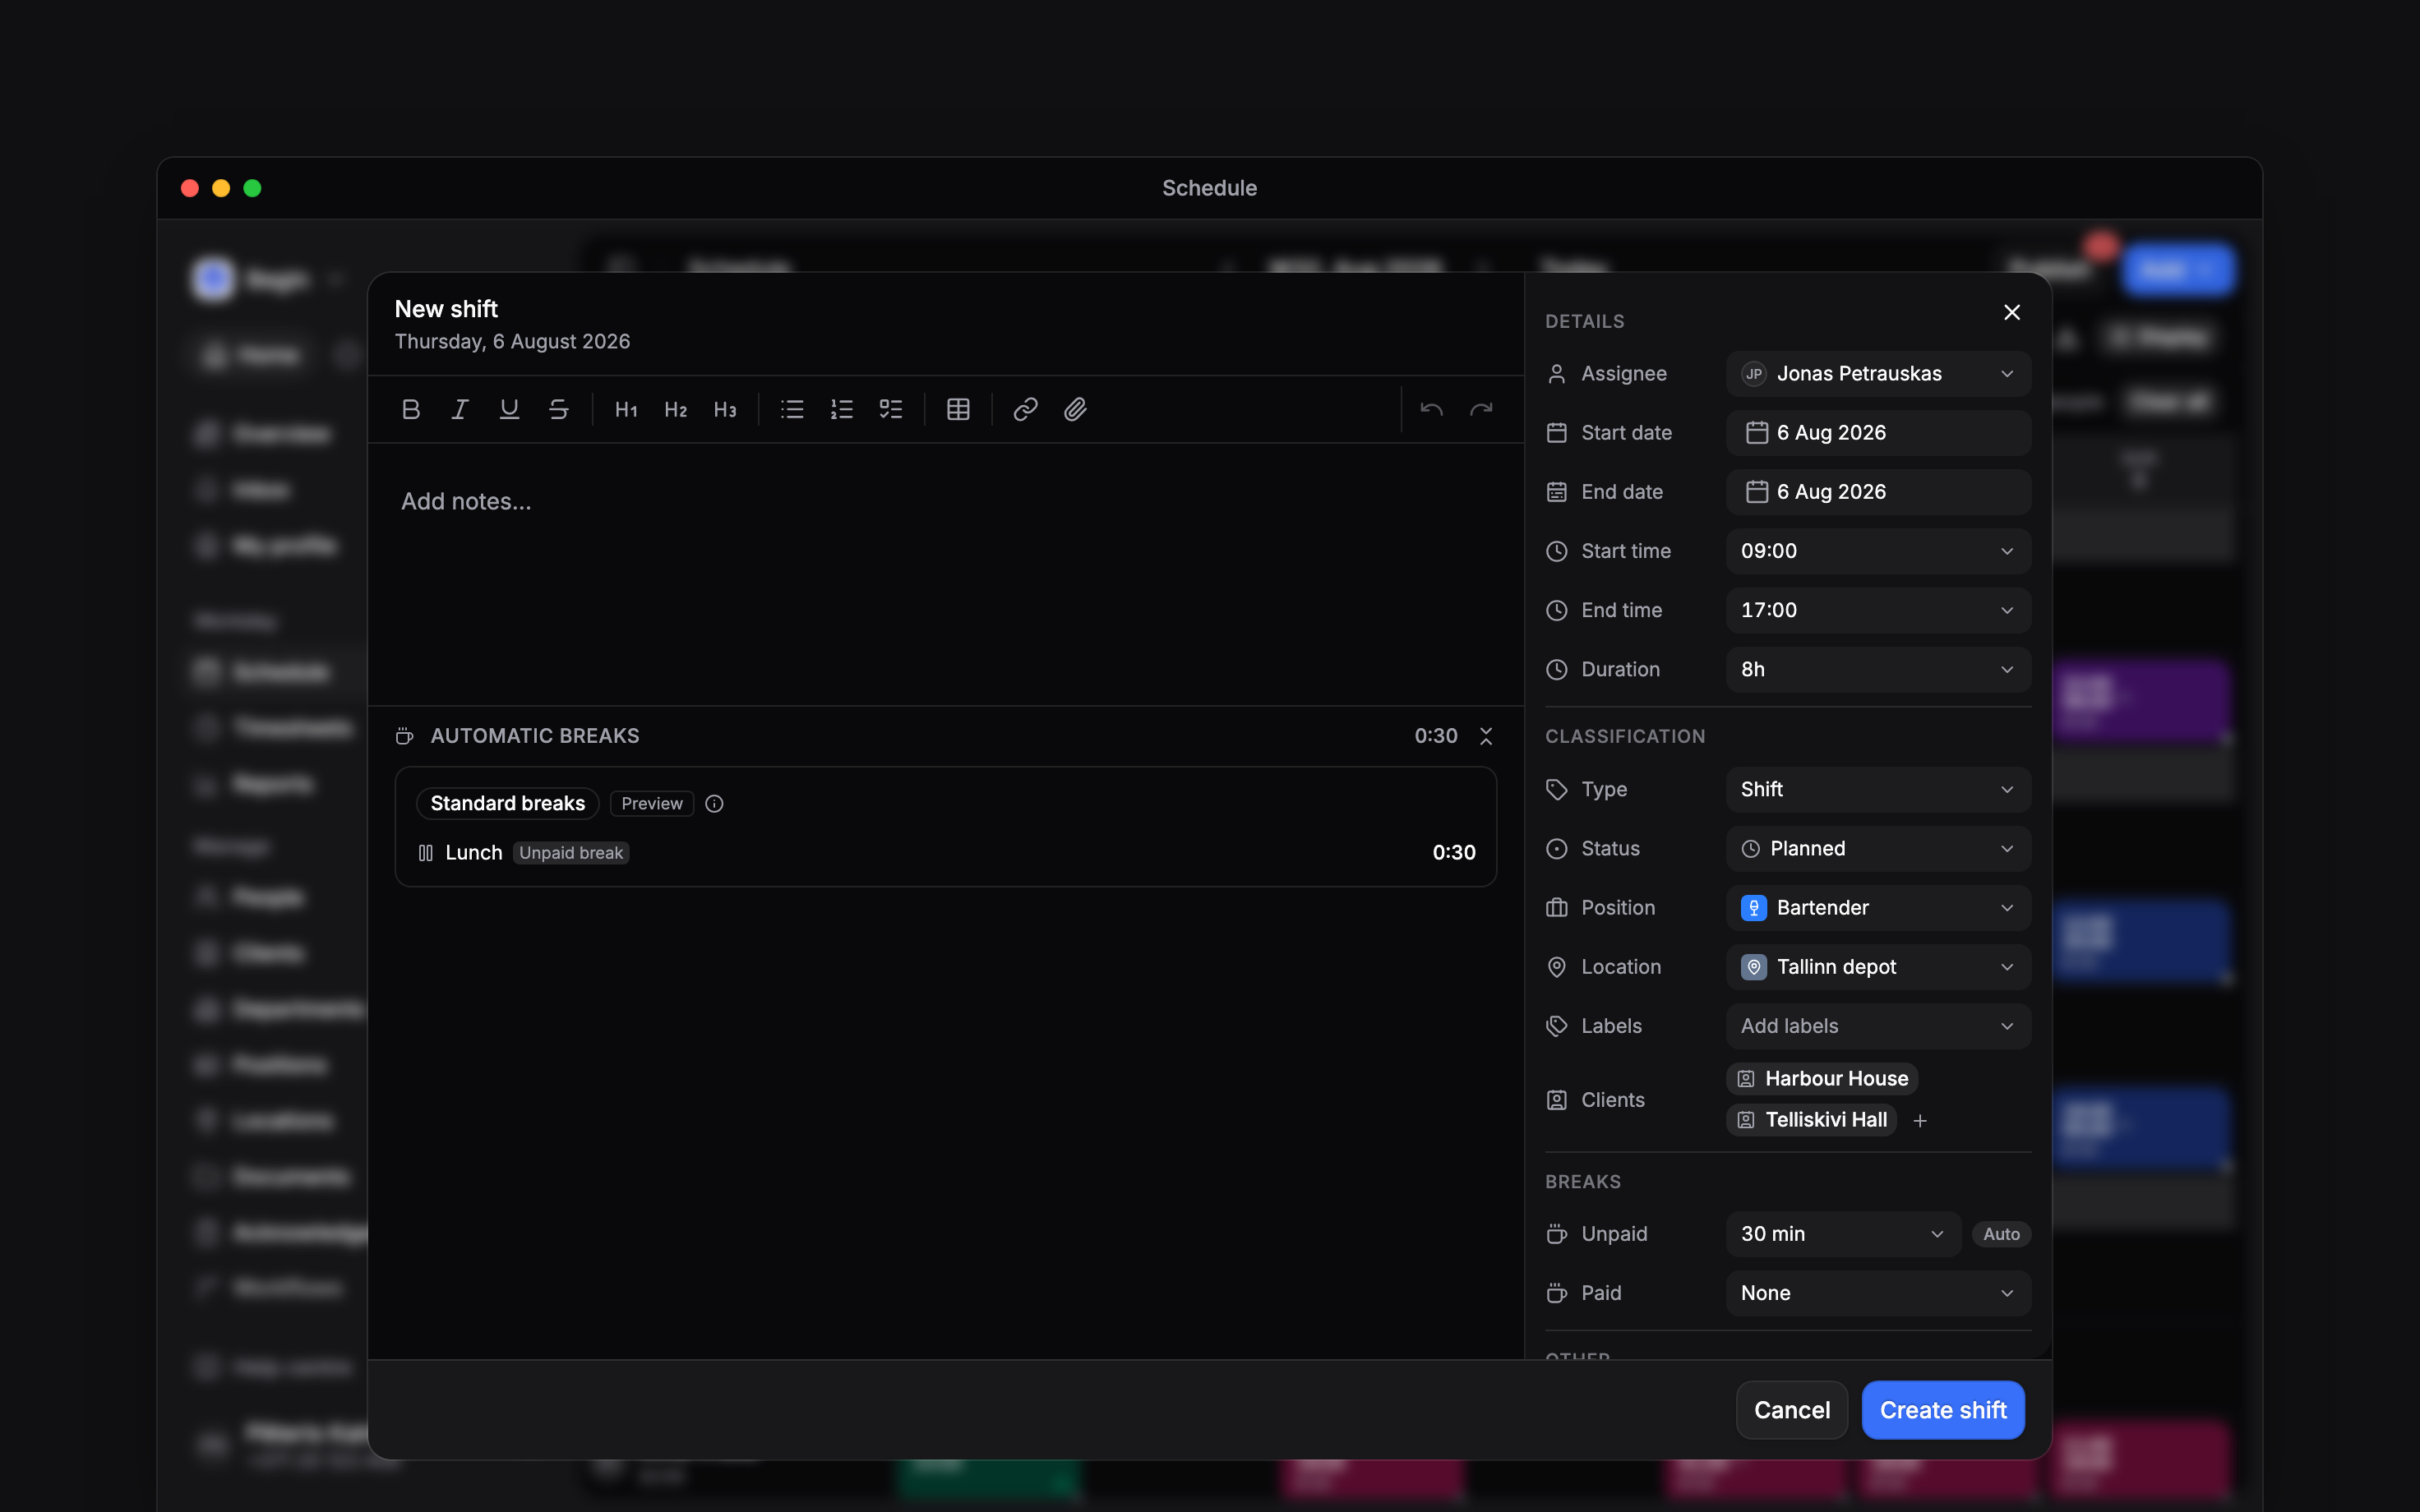
Task: Click Cancel button
Action: point(1791,1410)
